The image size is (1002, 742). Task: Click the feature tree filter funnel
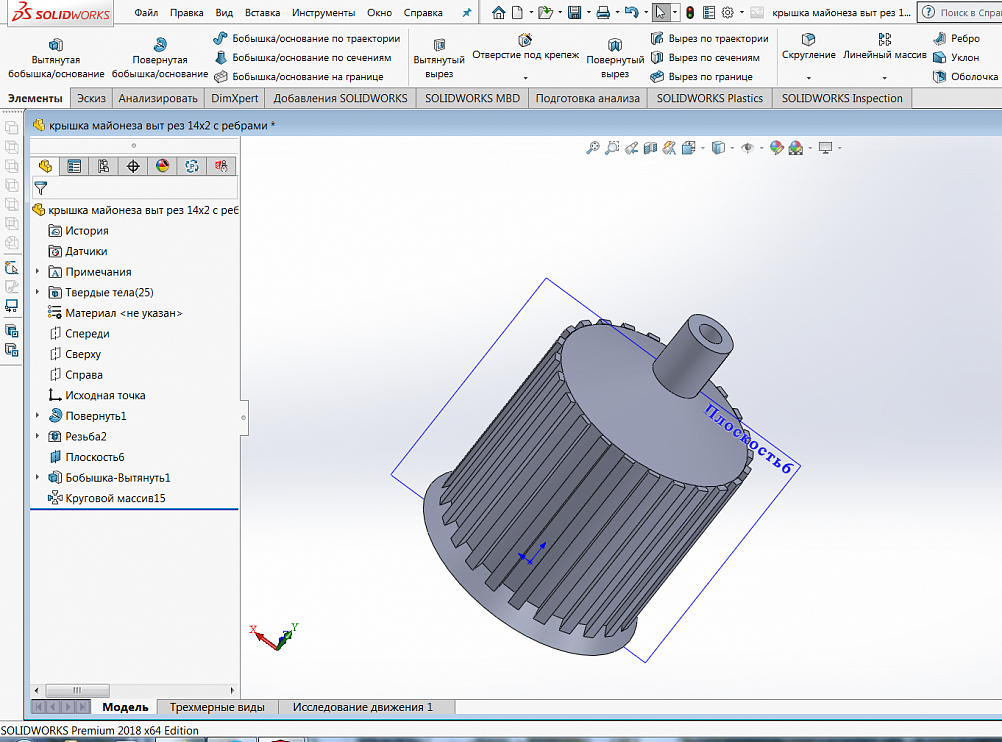(x=41, y=187)
